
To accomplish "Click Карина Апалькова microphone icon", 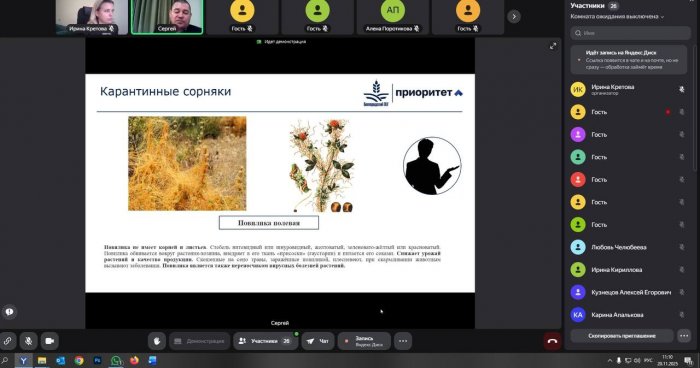I will point(682,315).
